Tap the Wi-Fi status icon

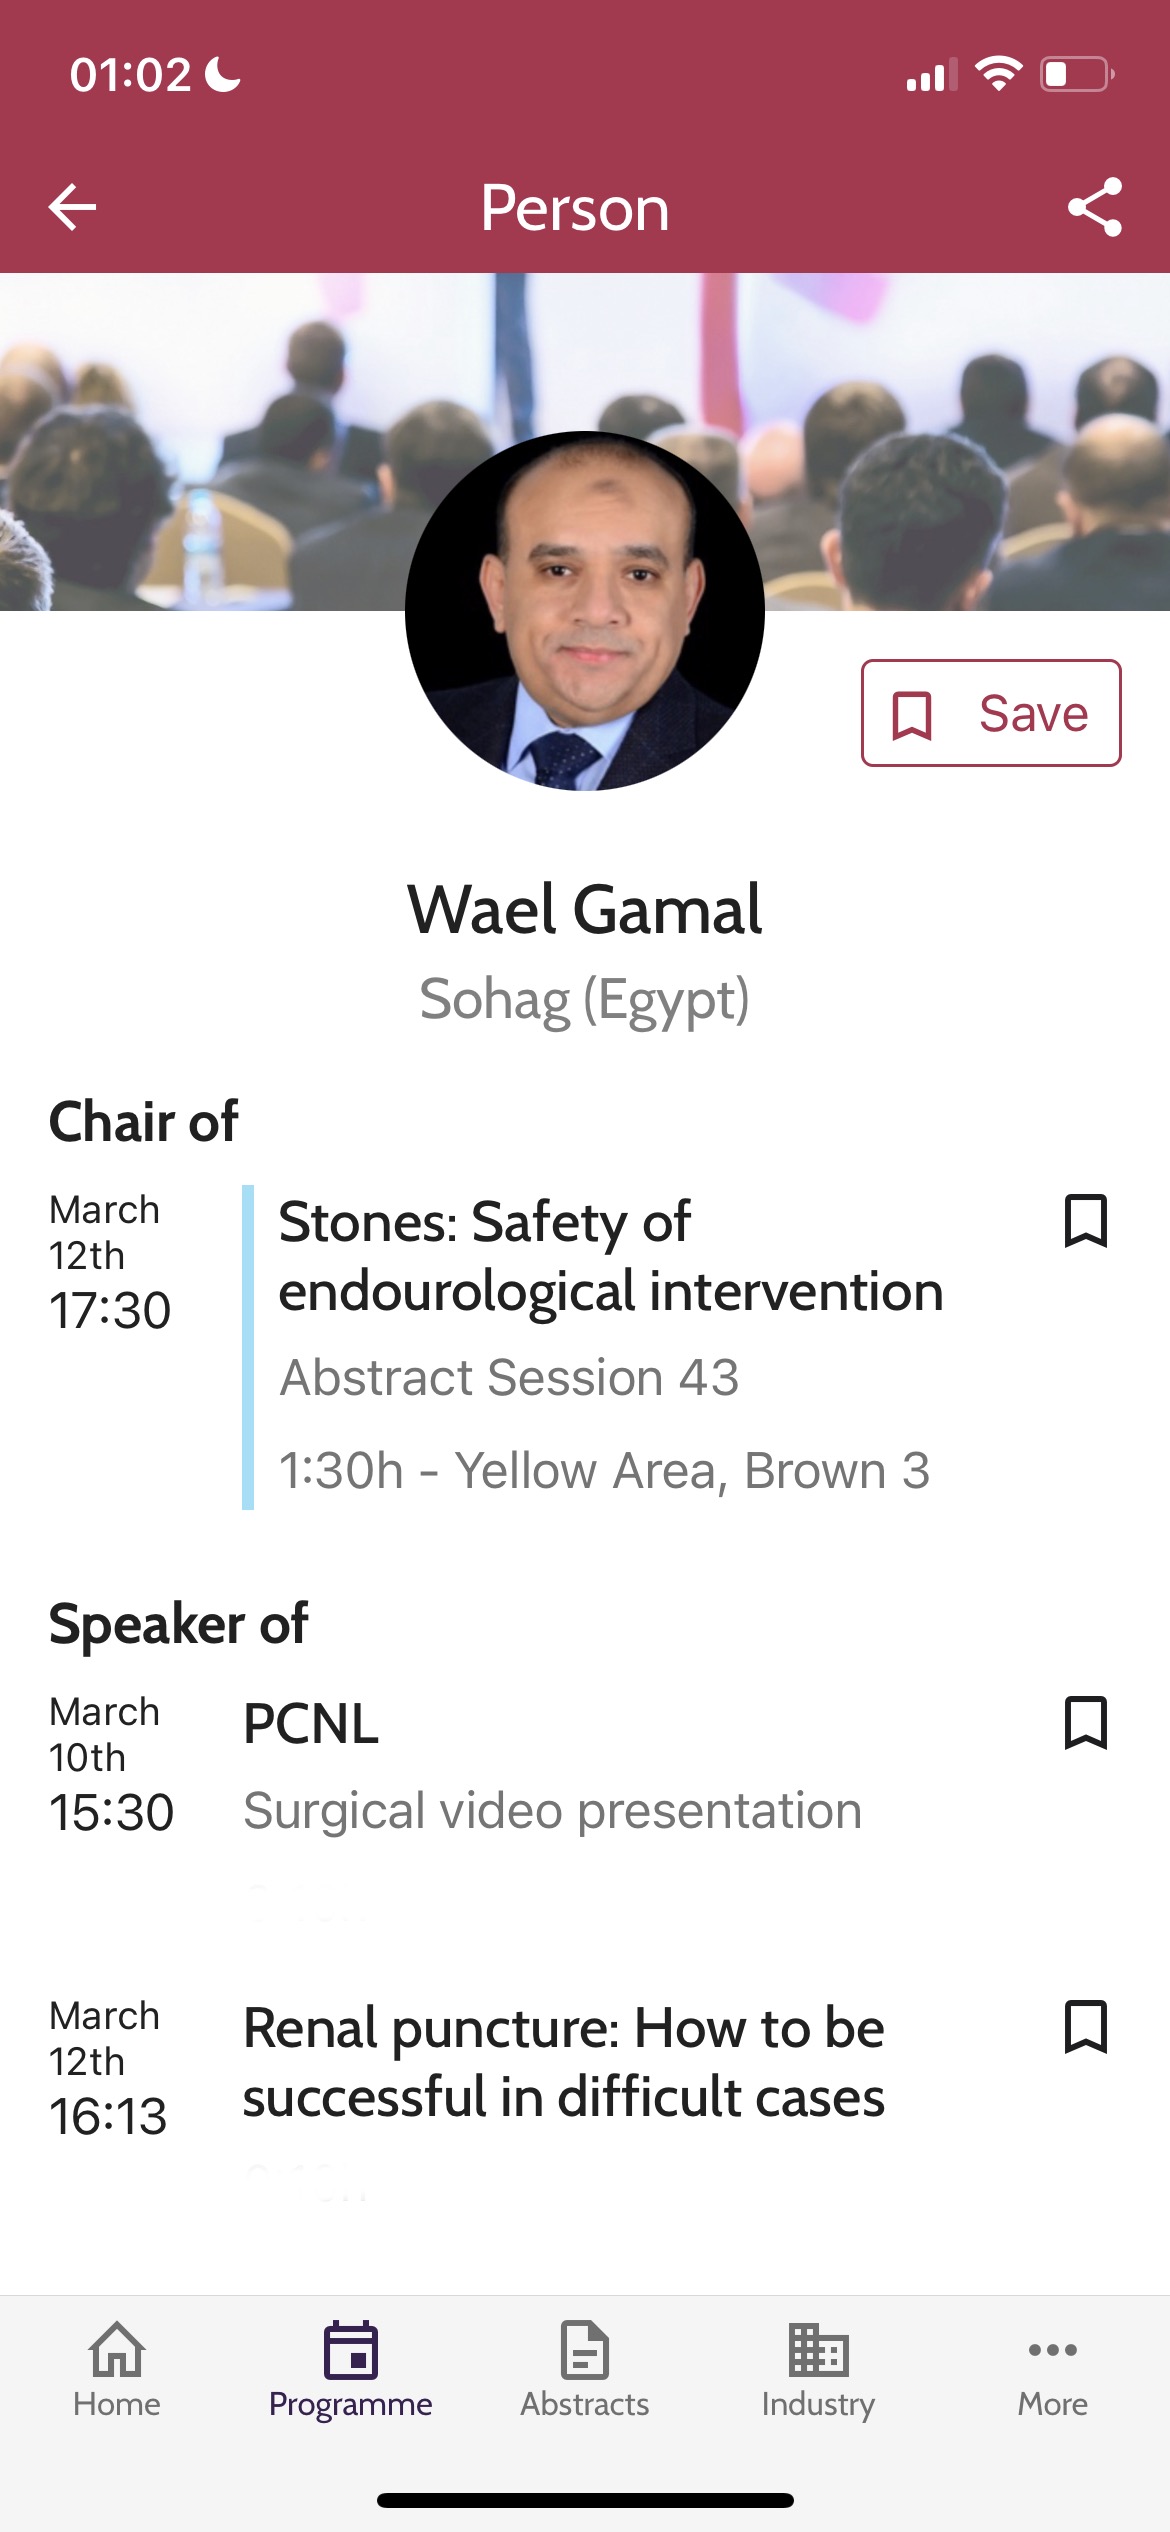998,74
